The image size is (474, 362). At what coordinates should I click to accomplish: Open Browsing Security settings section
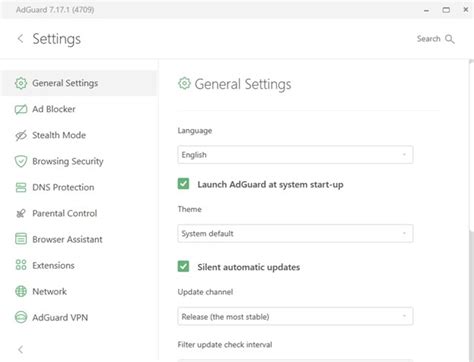click(79, 161)
